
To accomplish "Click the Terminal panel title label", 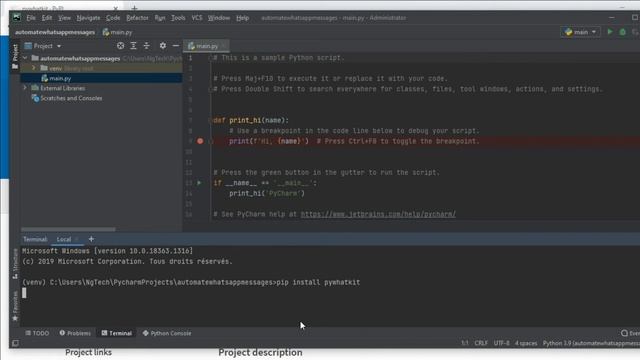I will click(x=35, y=239).
